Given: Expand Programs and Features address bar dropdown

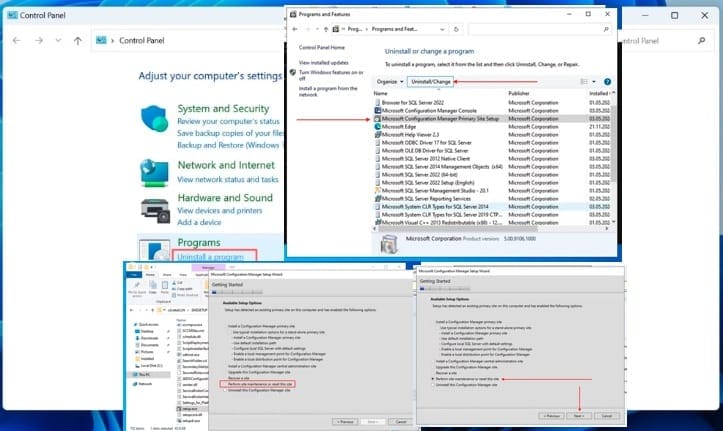Looking at the screenshot, I should (x=442, y=29).
